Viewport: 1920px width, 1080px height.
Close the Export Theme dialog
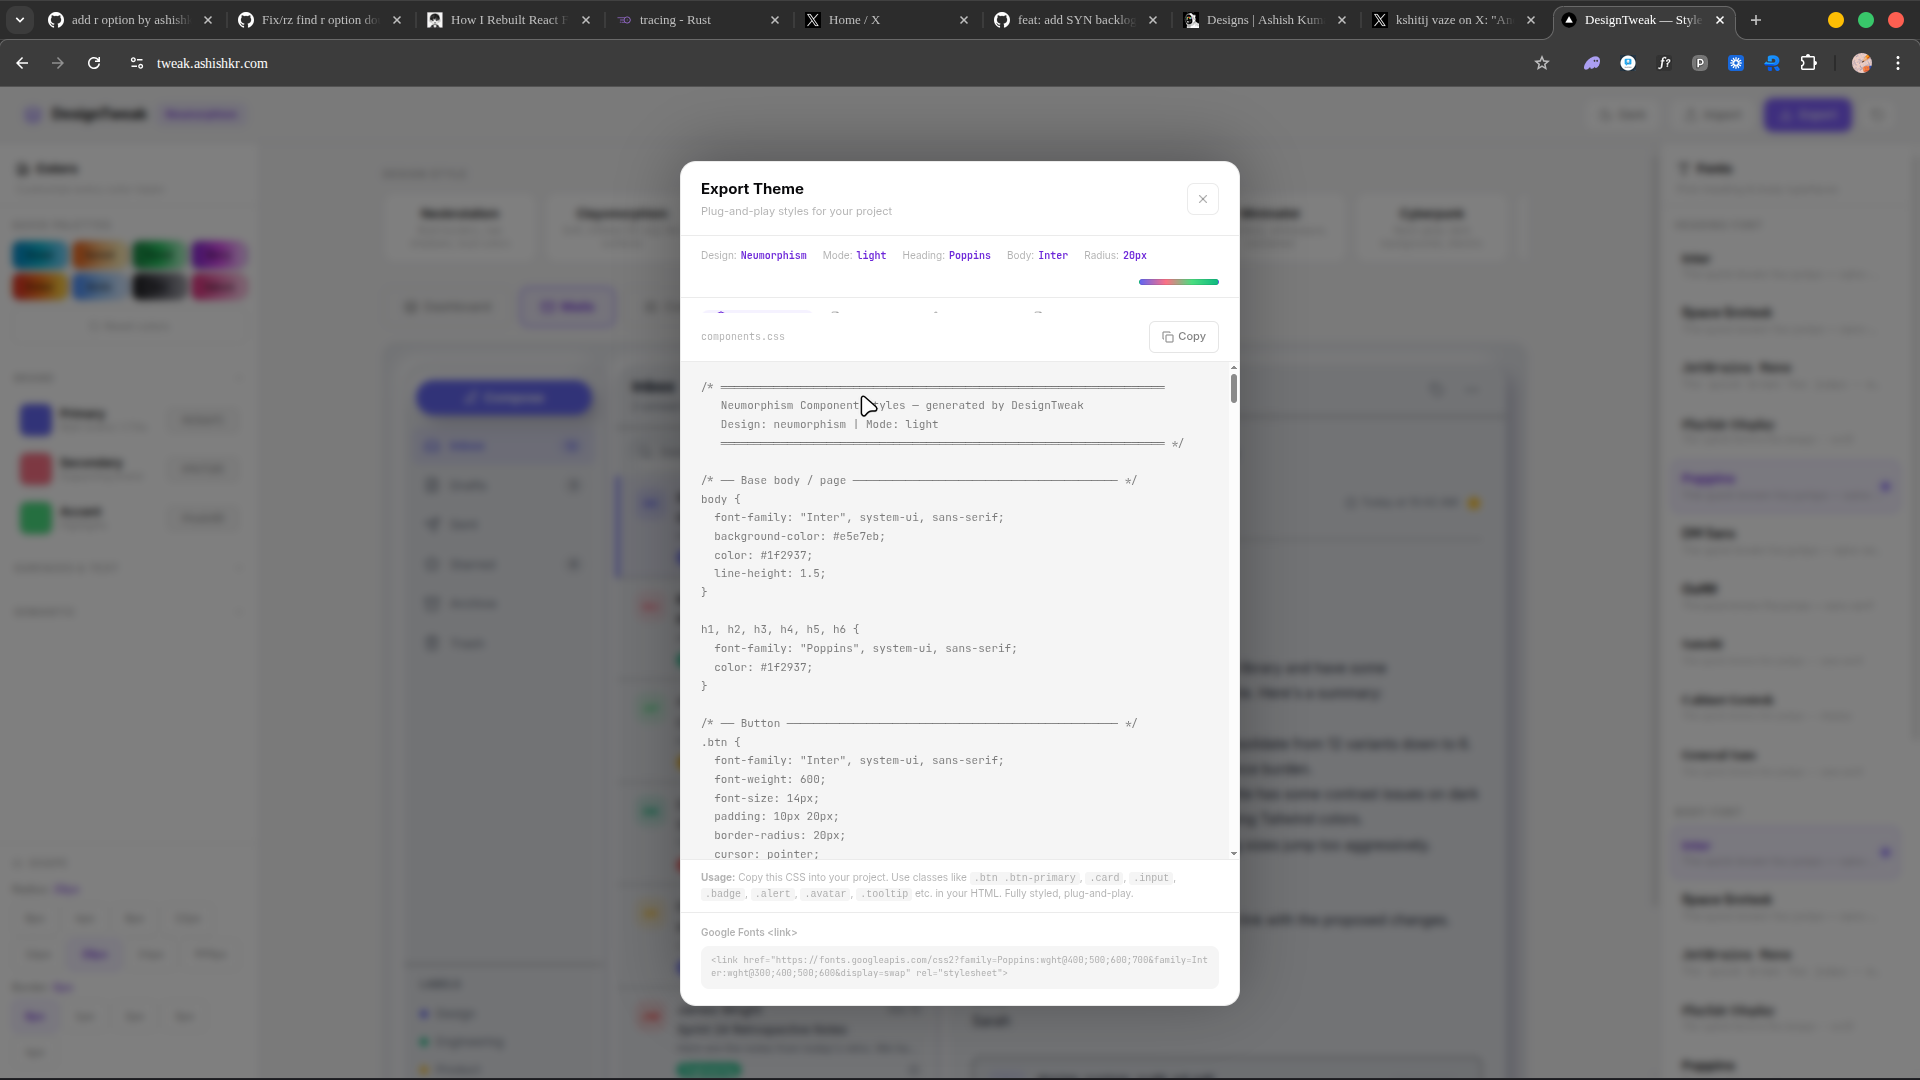pyautogui.click(x=1202, y=198)
